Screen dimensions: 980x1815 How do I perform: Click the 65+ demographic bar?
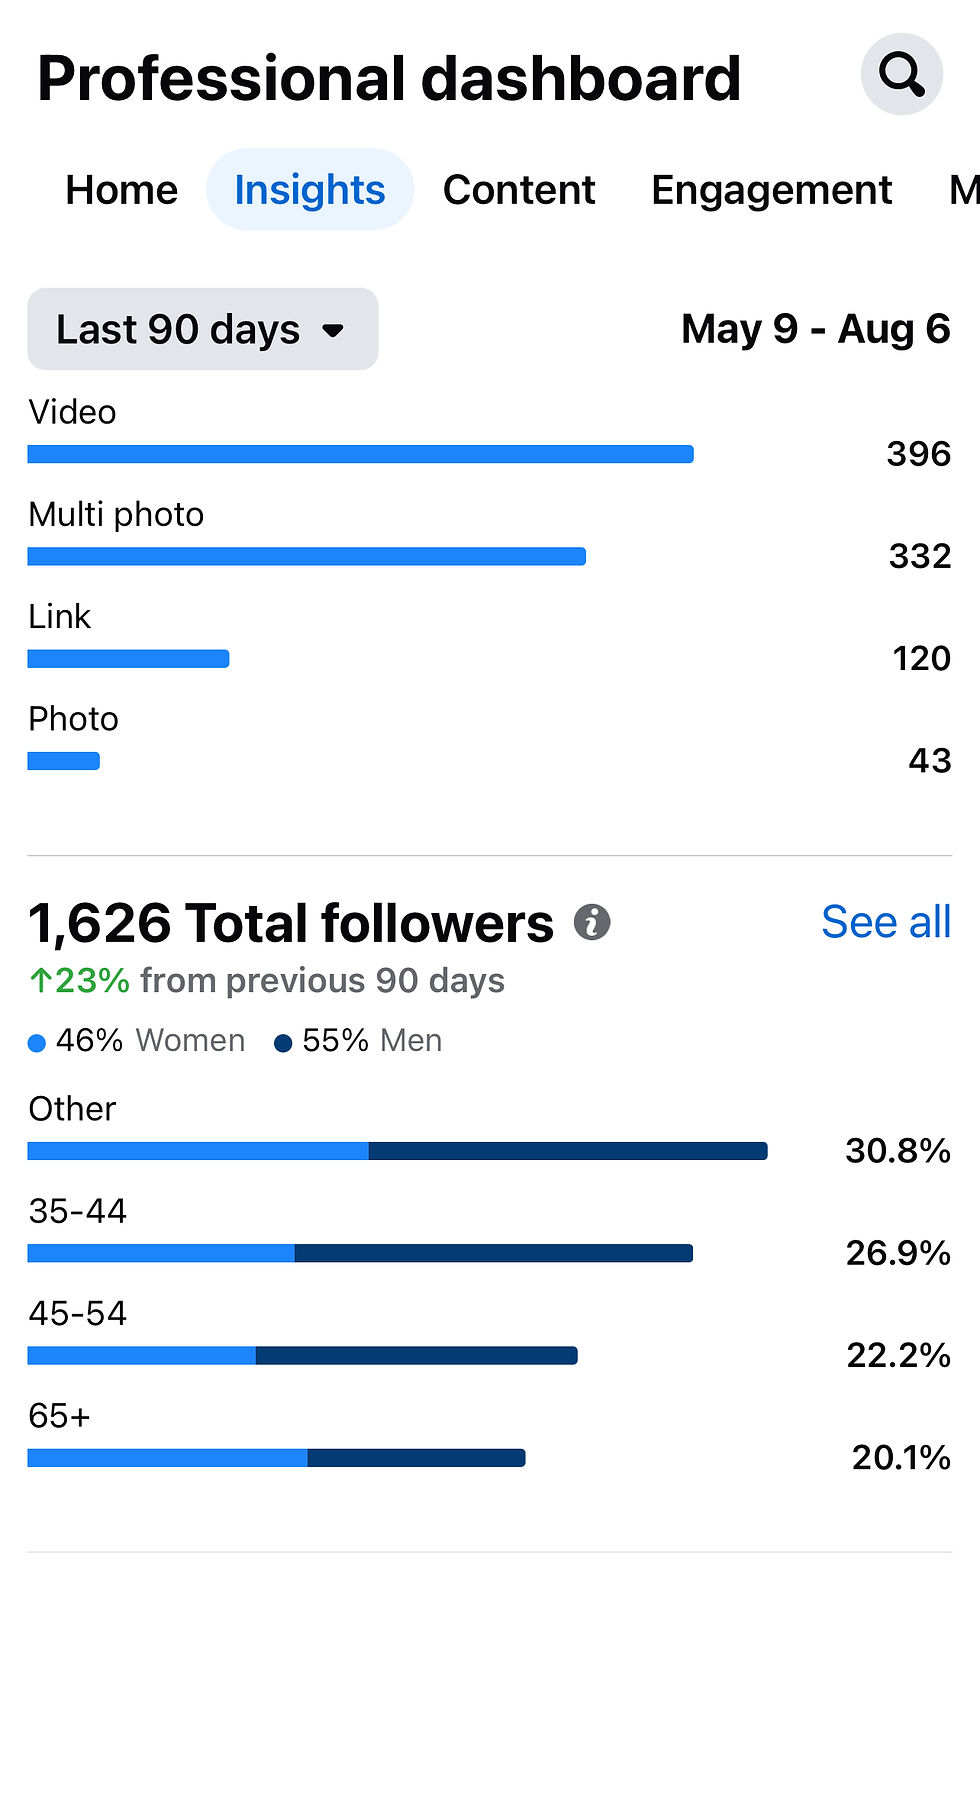276,1457
